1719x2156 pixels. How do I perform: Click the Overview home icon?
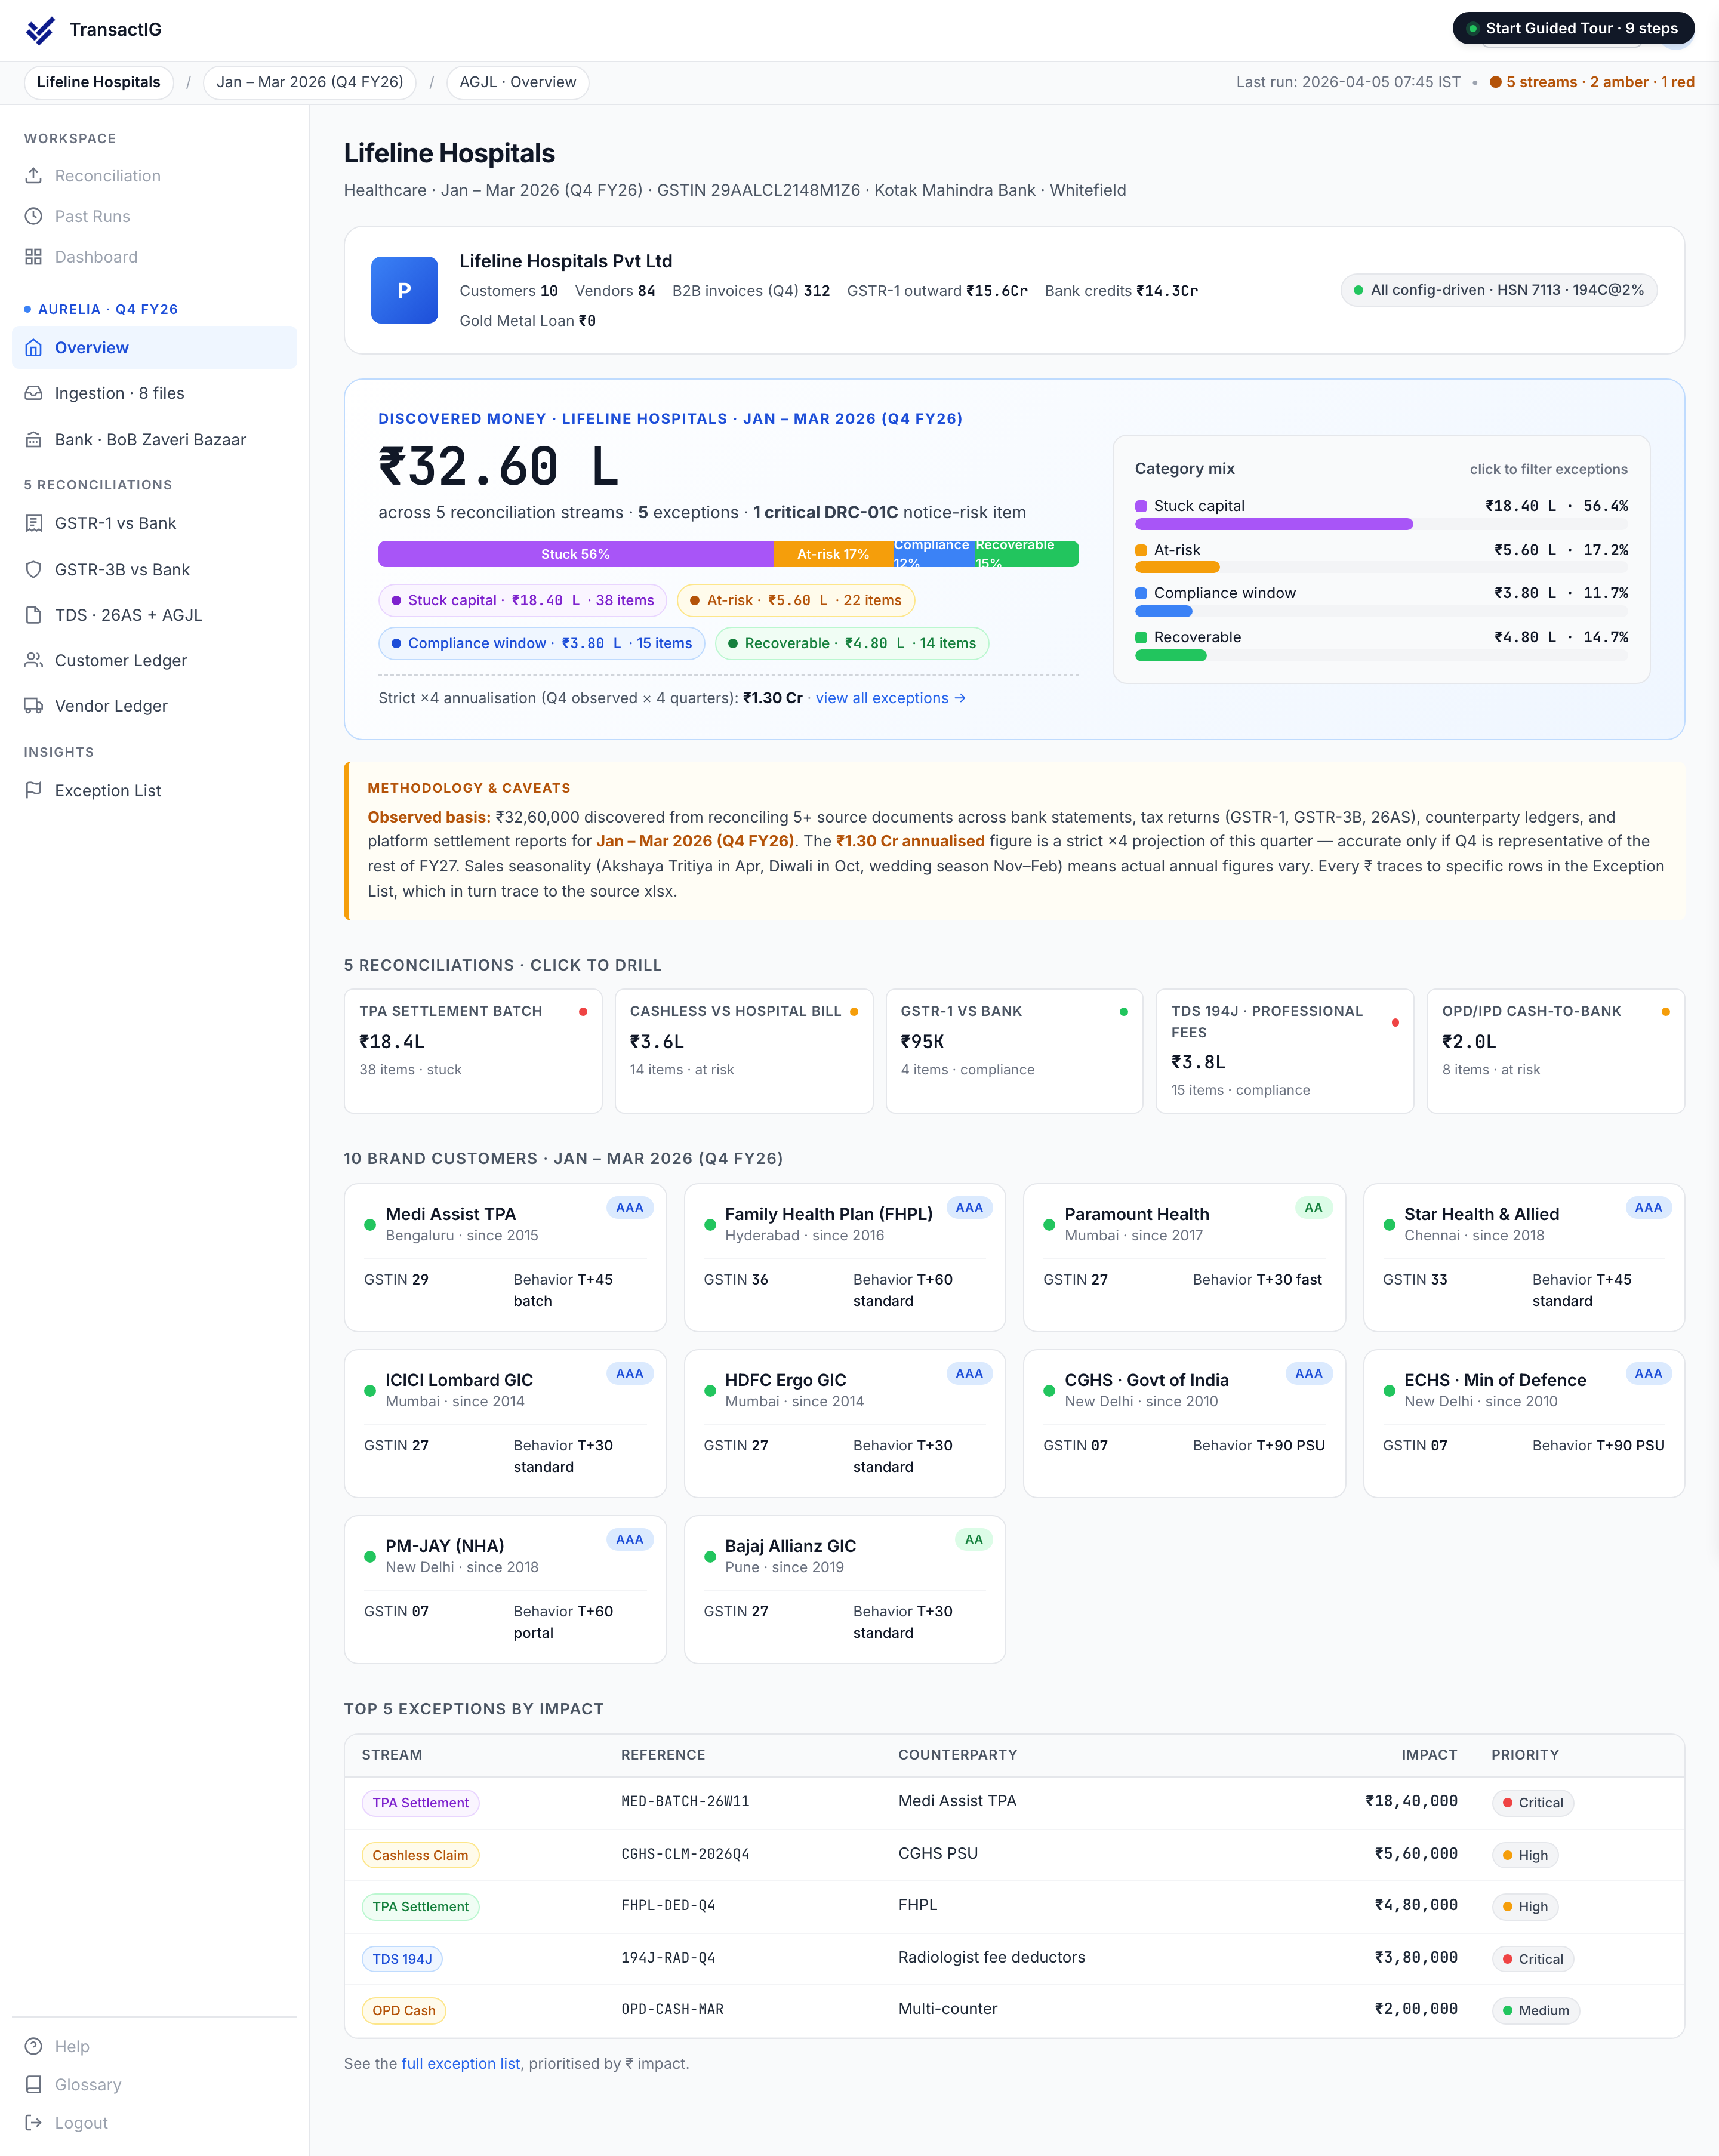point(33,348)
